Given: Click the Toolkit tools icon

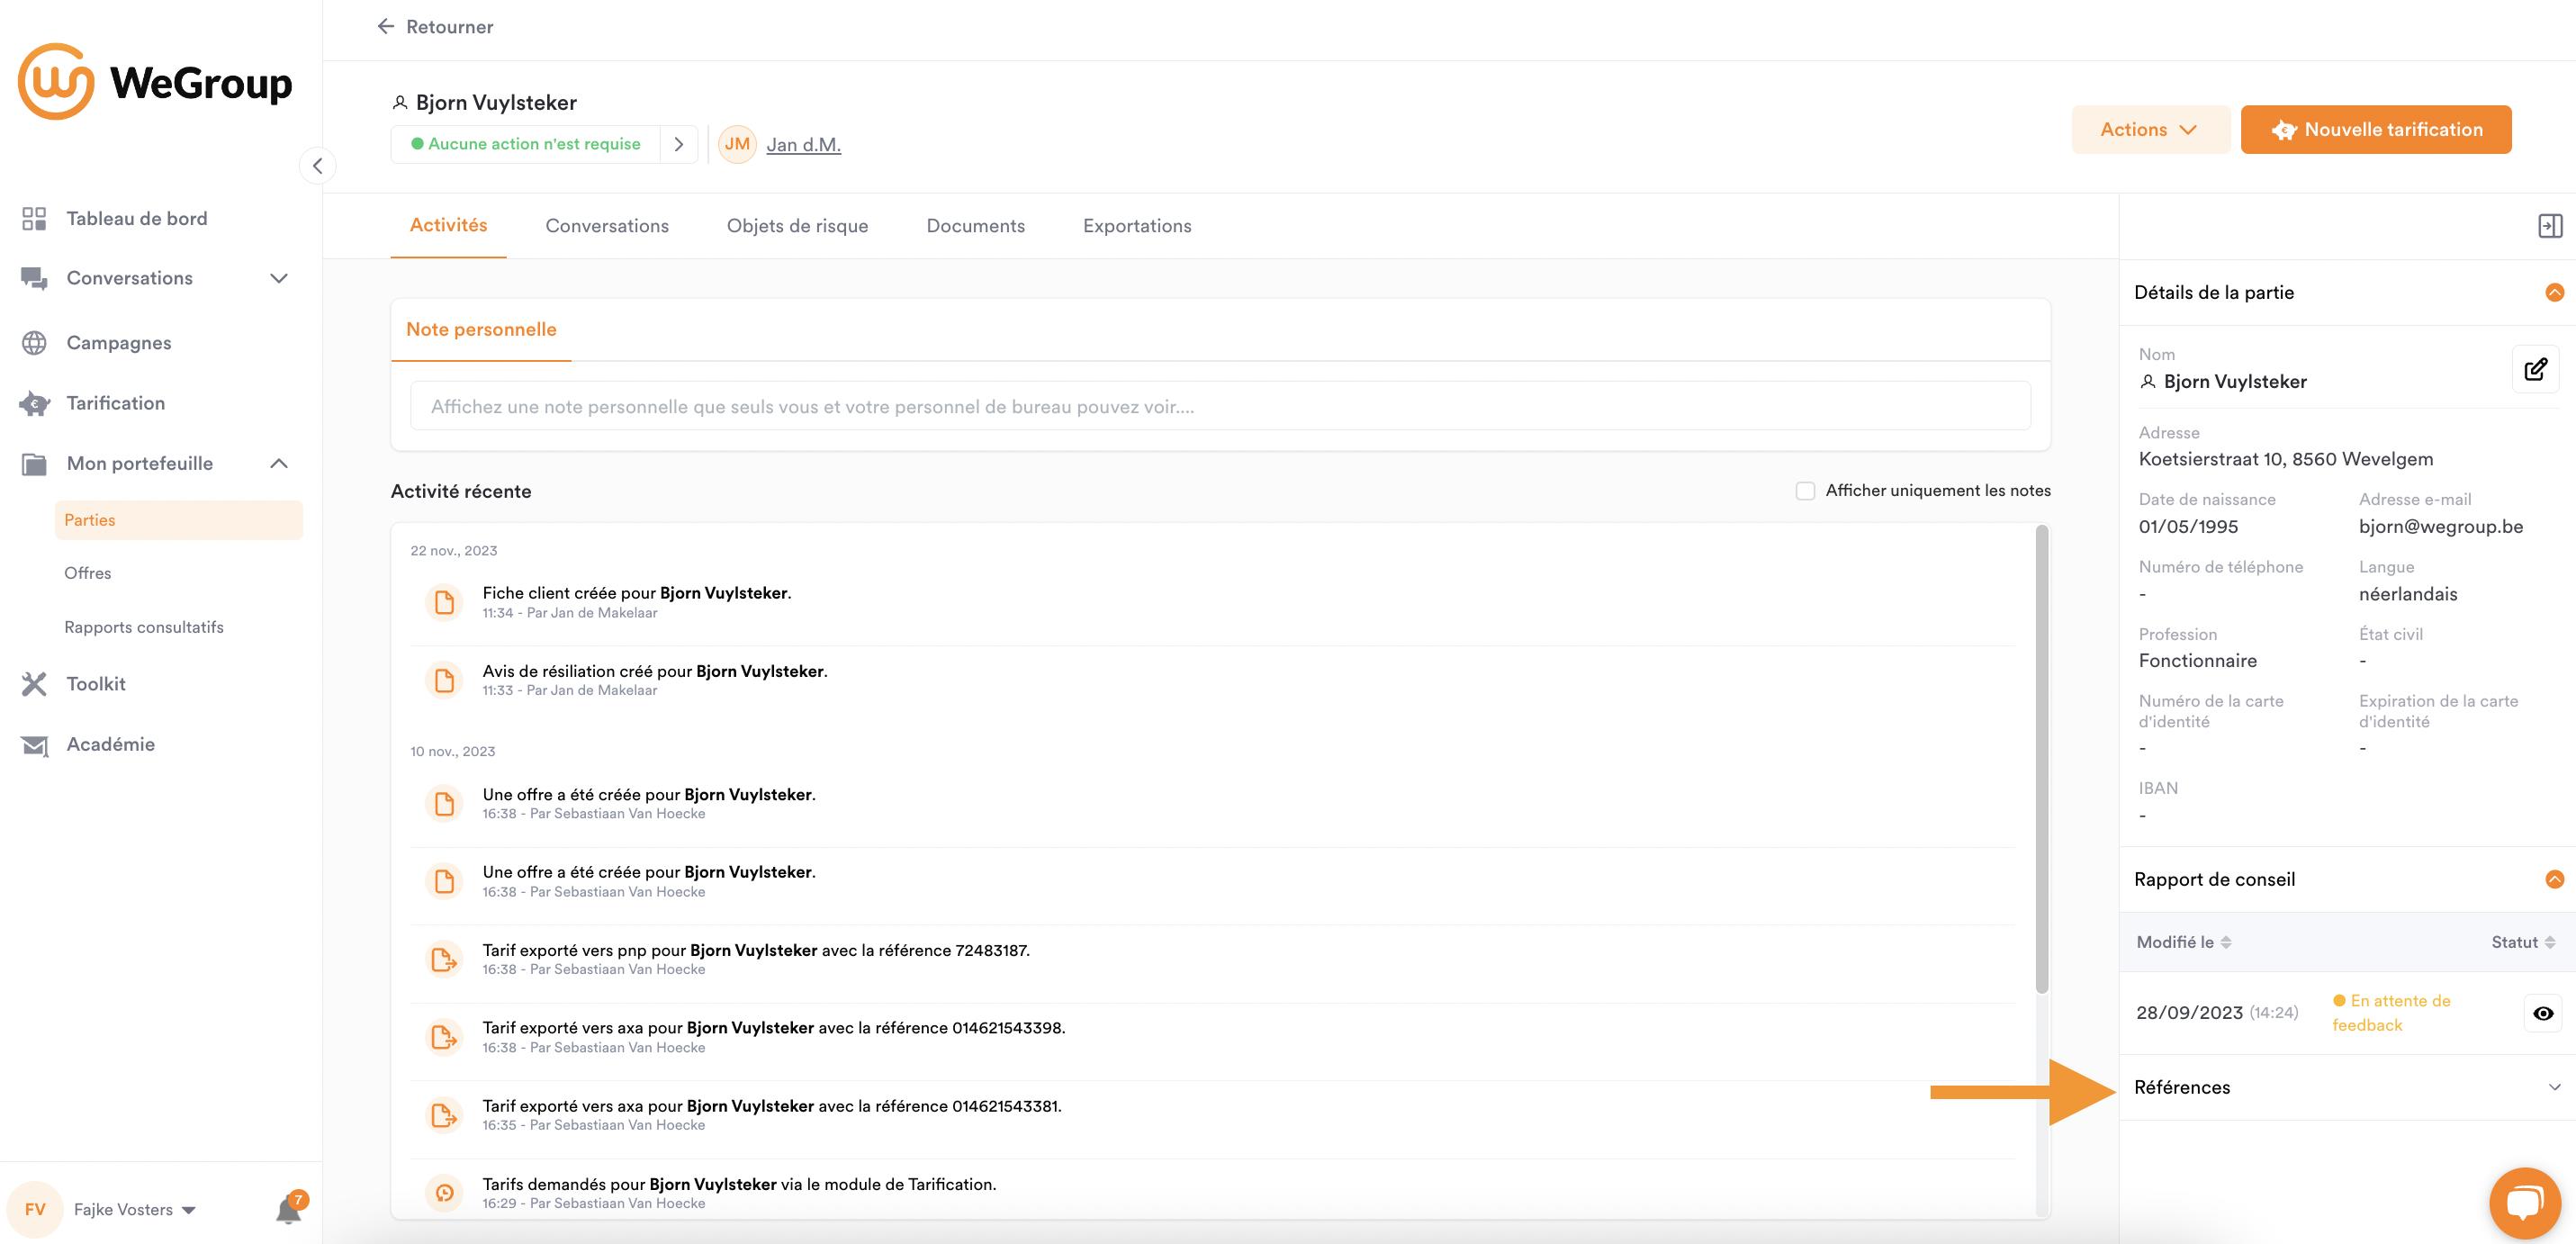Looking at the screenshot, I should coord(34,684).
